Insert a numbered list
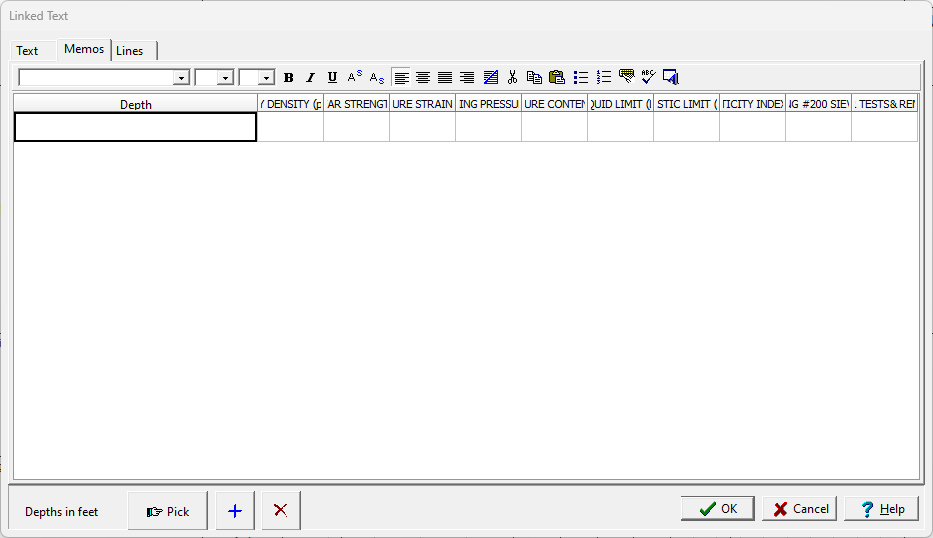Image resolution: width=933 pixels, height=538 pixels. 603,77
